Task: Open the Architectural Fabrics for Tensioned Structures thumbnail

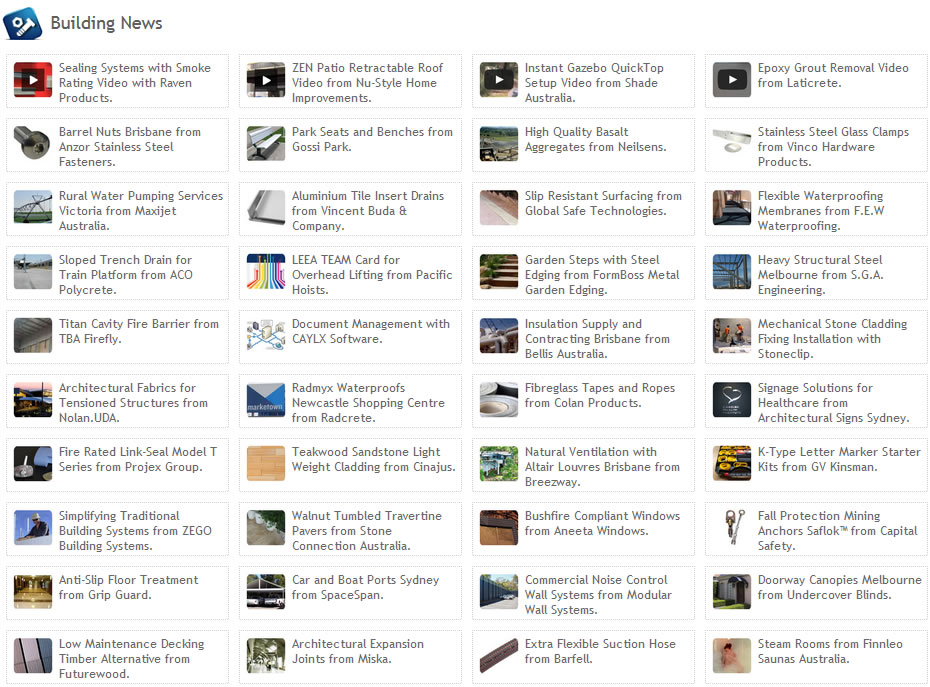Action: click(33, 400)
